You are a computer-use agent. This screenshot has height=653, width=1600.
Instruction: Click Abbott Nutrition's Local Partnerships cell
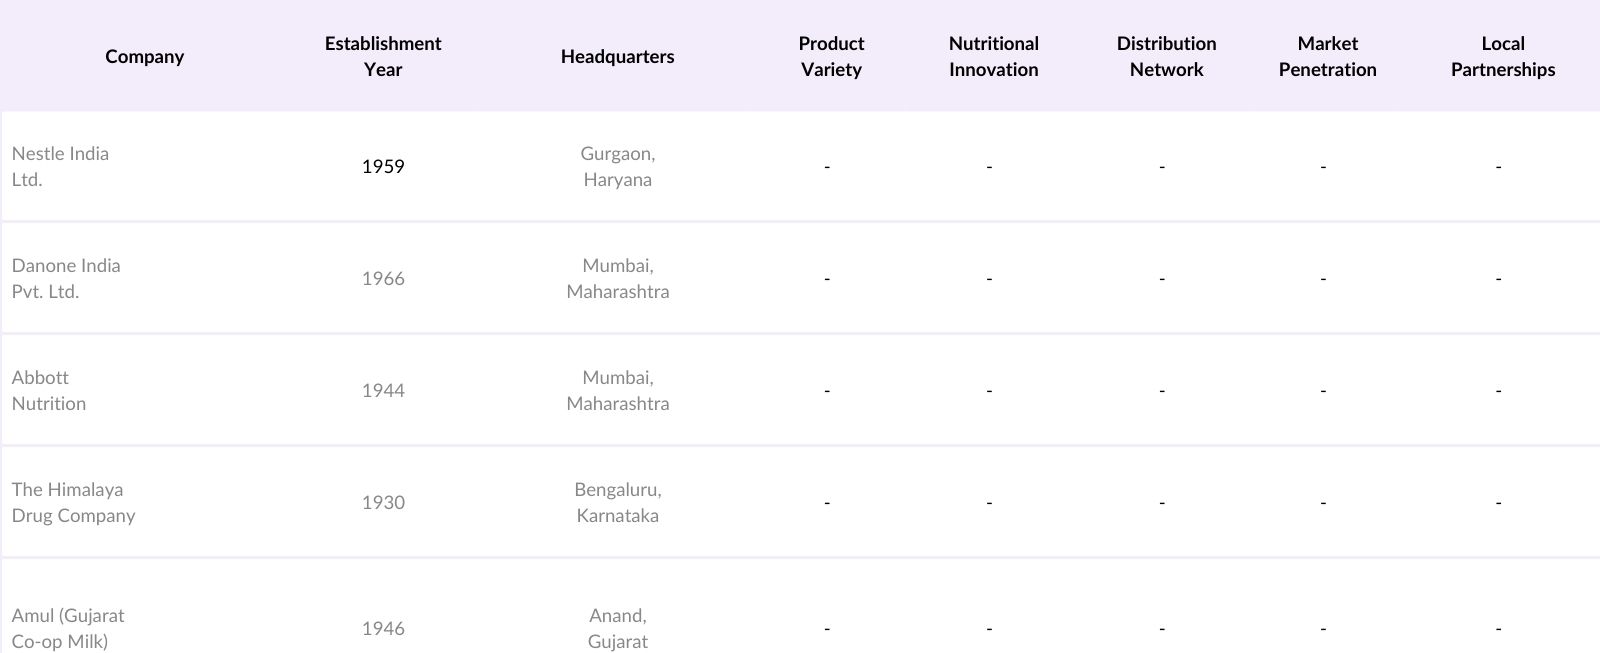pyautogui.click(x=1498, y=390)
